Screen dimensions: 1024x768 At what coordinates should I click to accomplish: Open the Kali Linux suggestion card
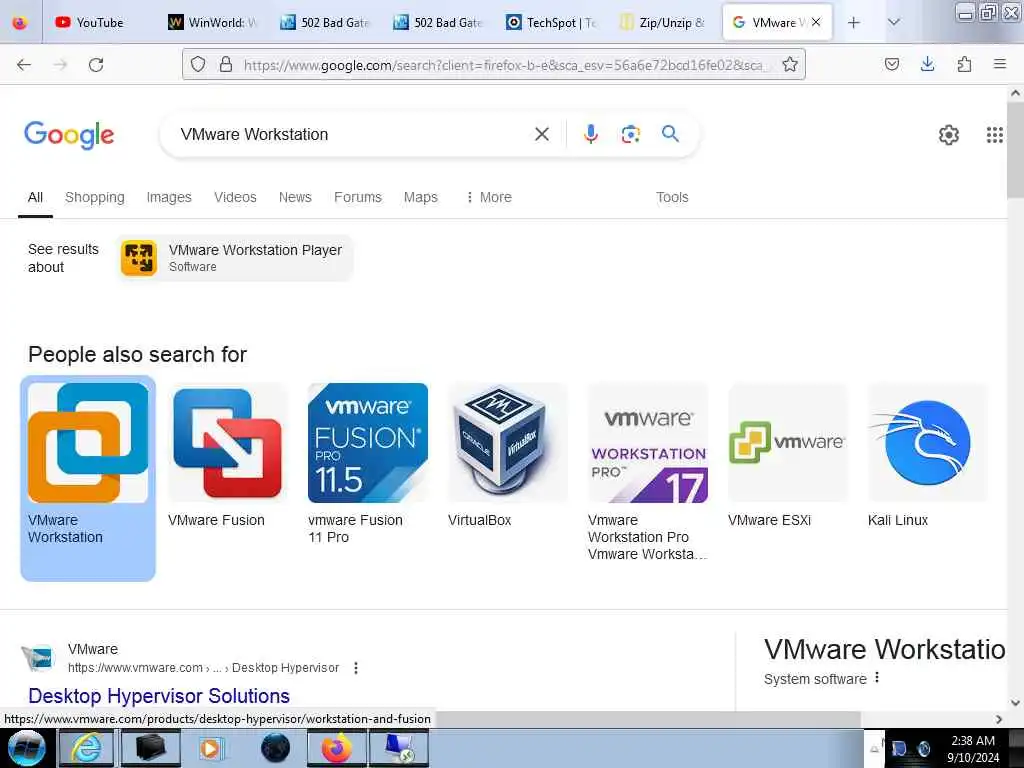[927, 457]
